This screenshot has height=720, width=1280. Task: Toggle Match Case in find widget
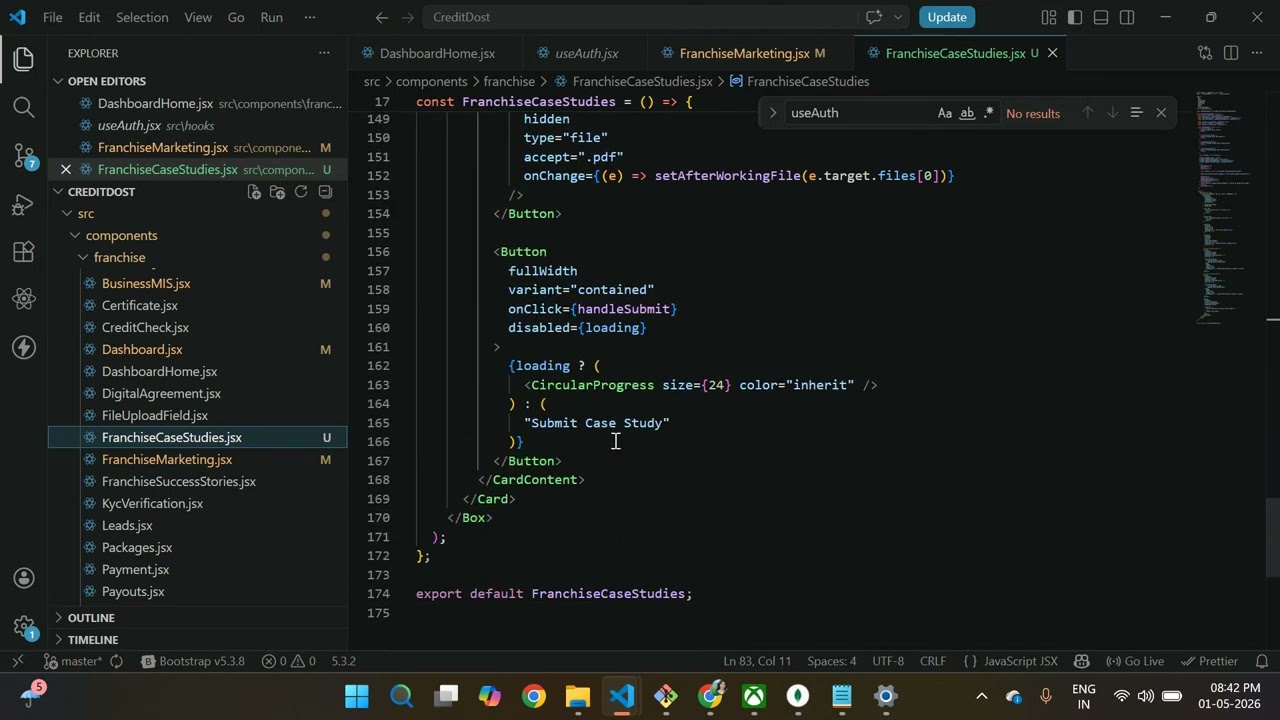(x=944, y=113)
